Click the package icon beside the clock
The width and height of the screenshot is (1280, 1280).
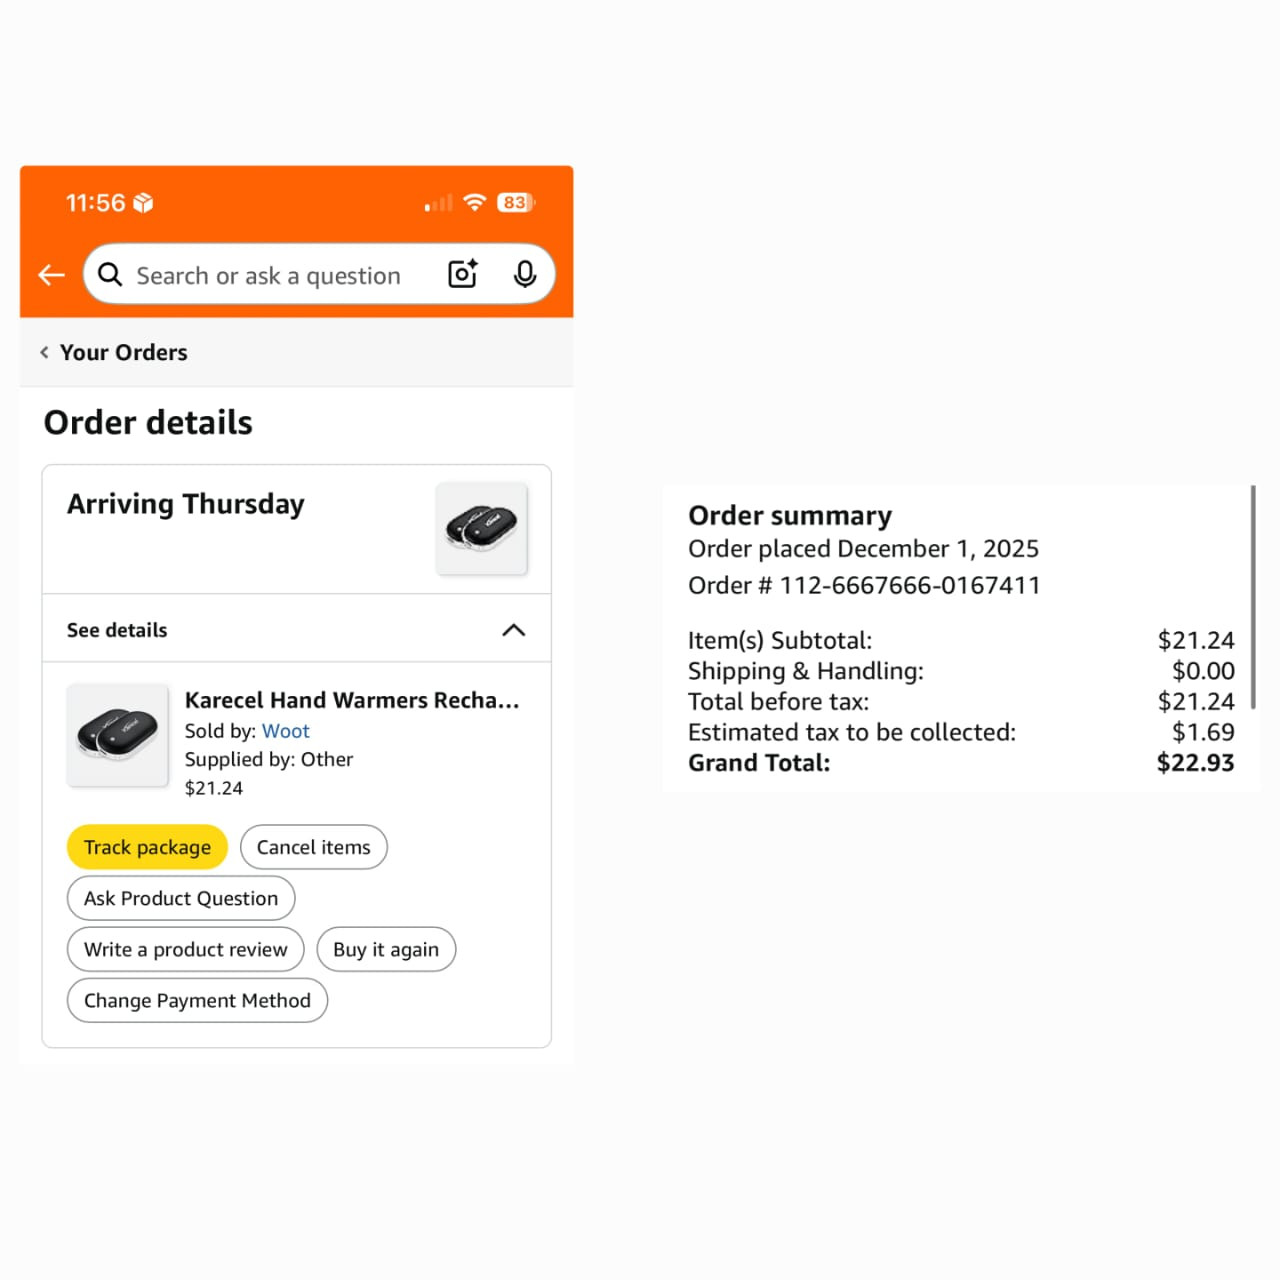pos(144,203)
